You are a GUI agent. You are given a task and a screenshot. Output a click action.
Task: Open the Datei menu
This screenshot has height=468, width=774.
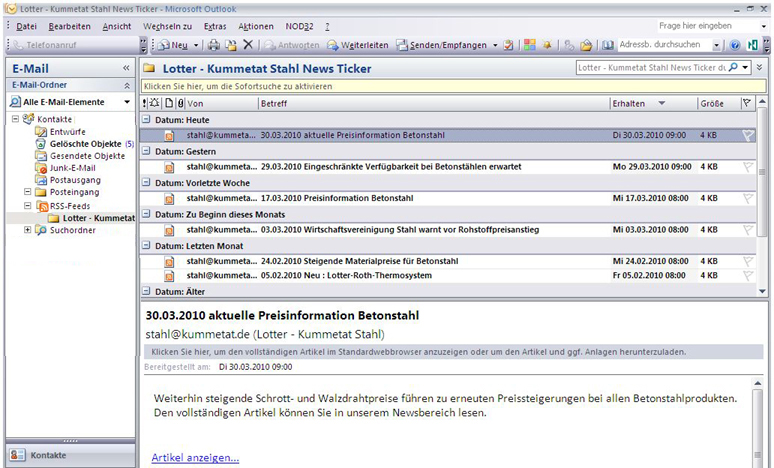26,26
